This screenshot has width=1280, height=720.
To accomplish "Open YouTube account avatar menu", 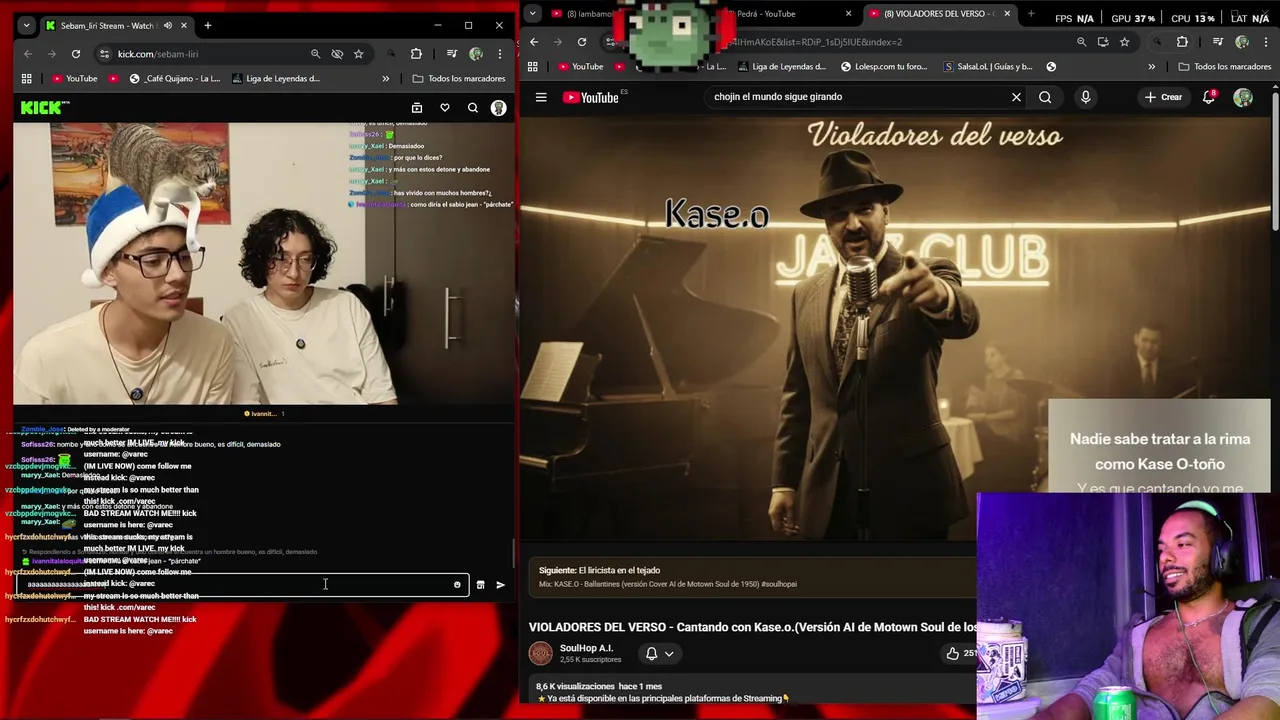I will click(x=1243, y=97).
